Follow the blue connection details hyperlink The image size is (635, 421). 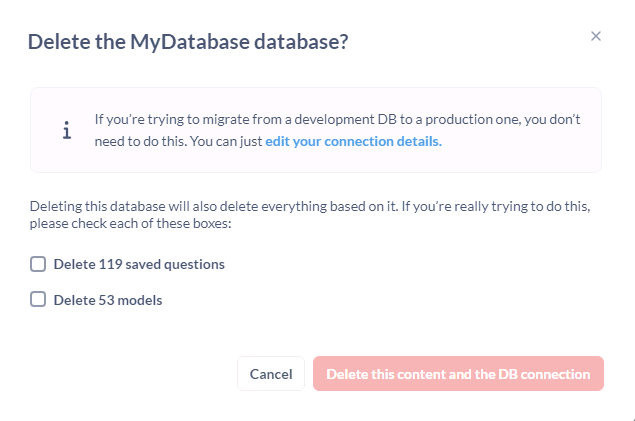pyautogui.click(x=353, y=141)
